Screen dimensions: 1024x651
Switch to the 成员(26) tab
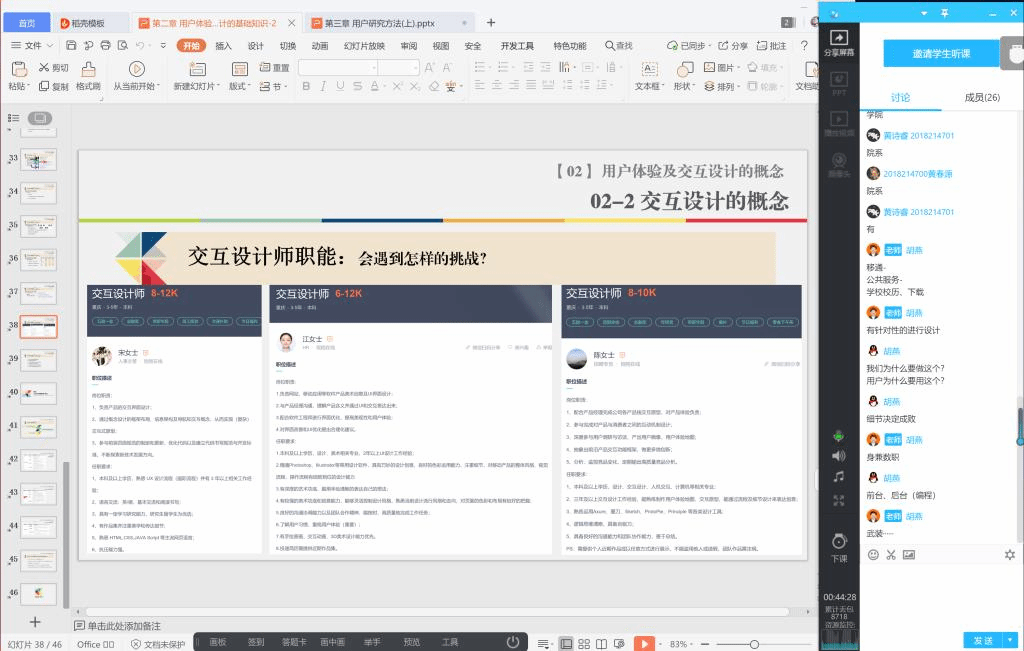(x=981, y=97)
